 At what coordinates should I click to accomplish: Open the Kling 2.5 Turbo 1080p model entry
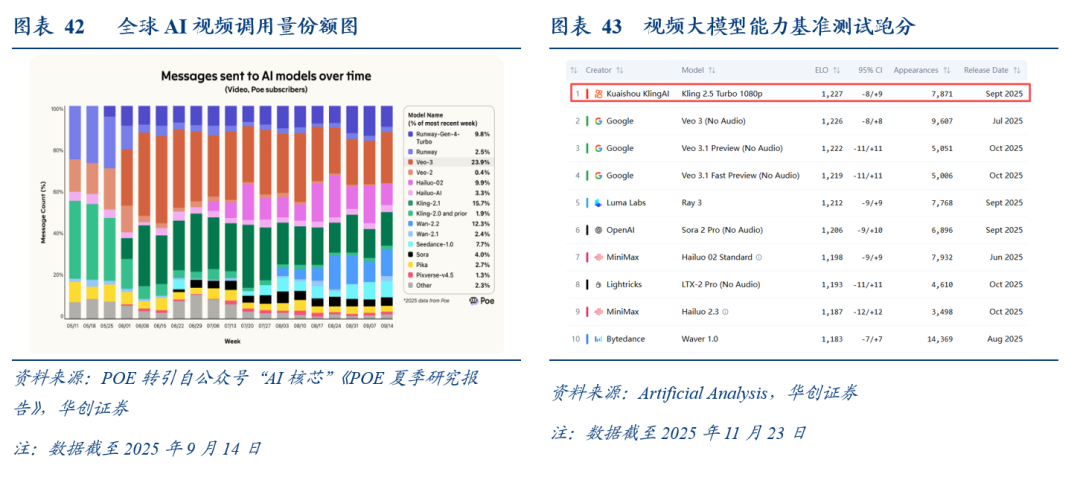[722, 94]
